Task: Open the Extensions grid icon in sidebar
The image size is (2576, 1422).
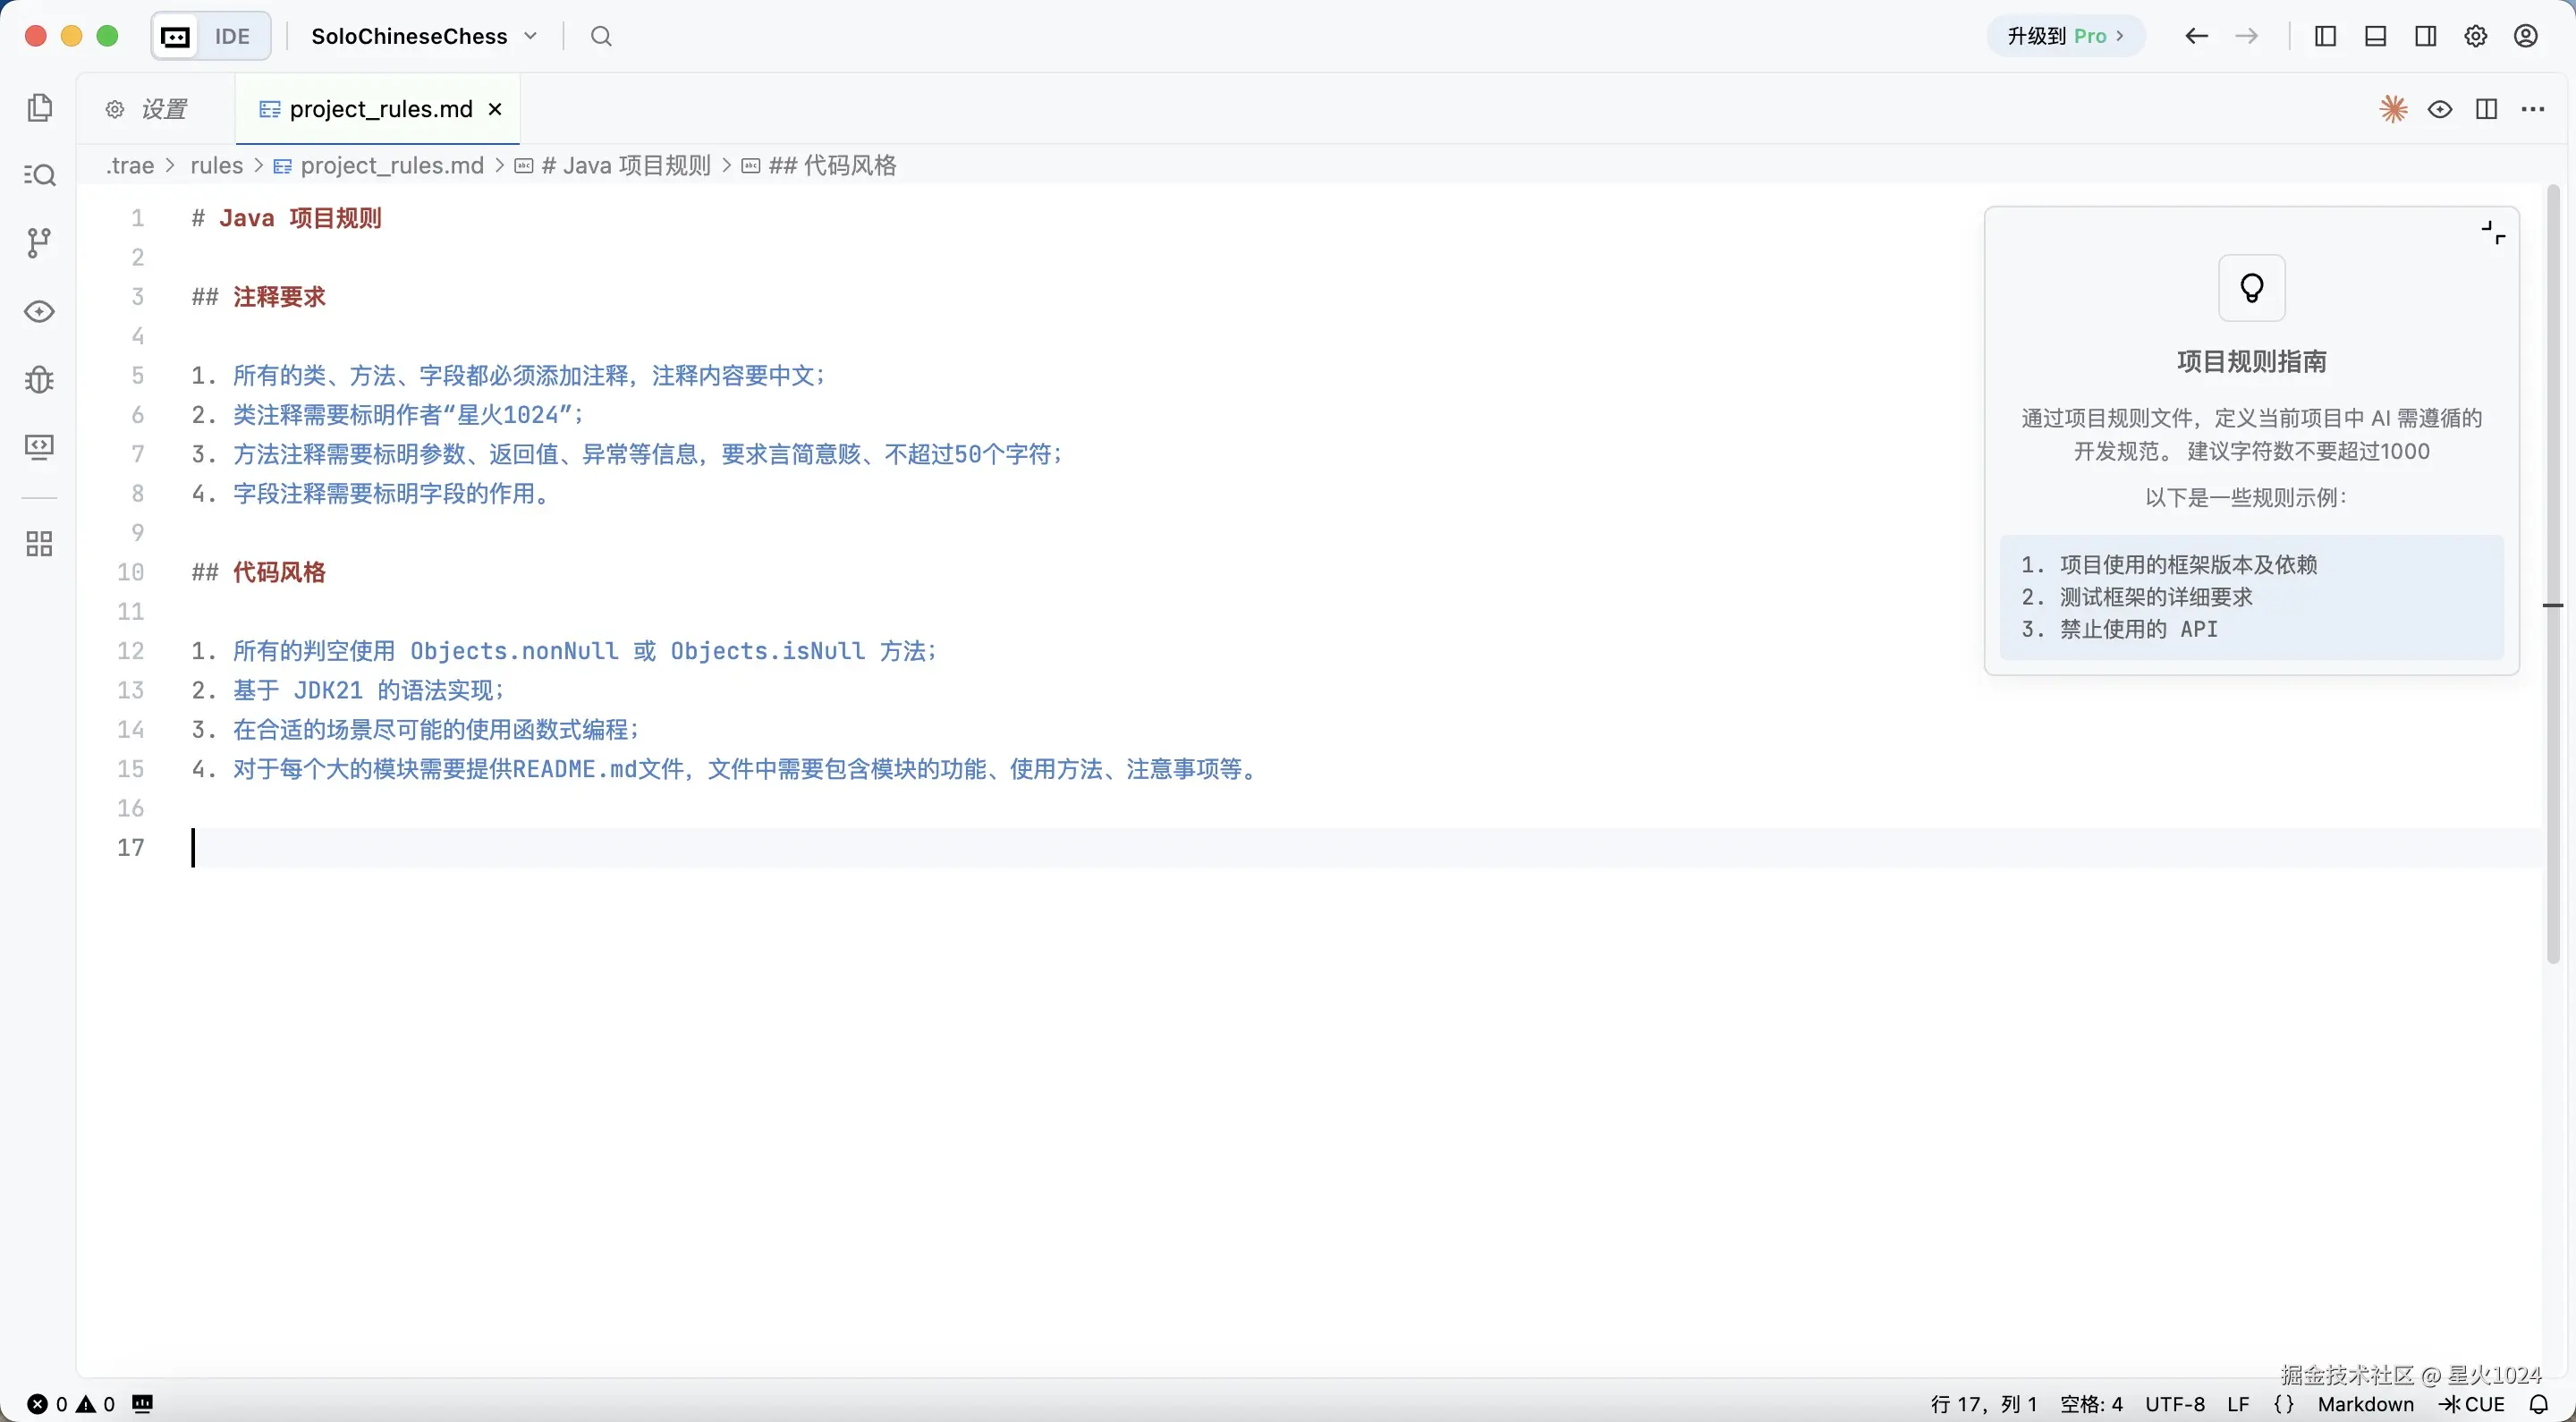Action: click(39, 544)
